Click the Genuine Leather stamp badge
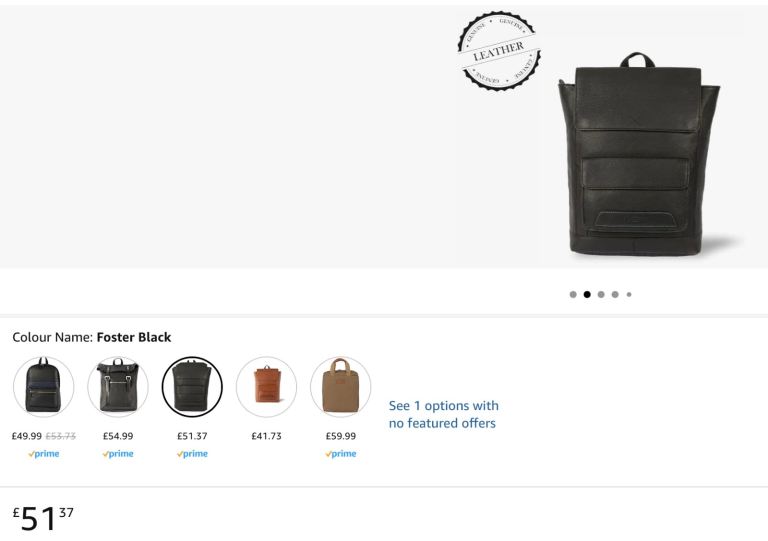Image resolution: width=768 pixels, height=541 pixels. 499,51
